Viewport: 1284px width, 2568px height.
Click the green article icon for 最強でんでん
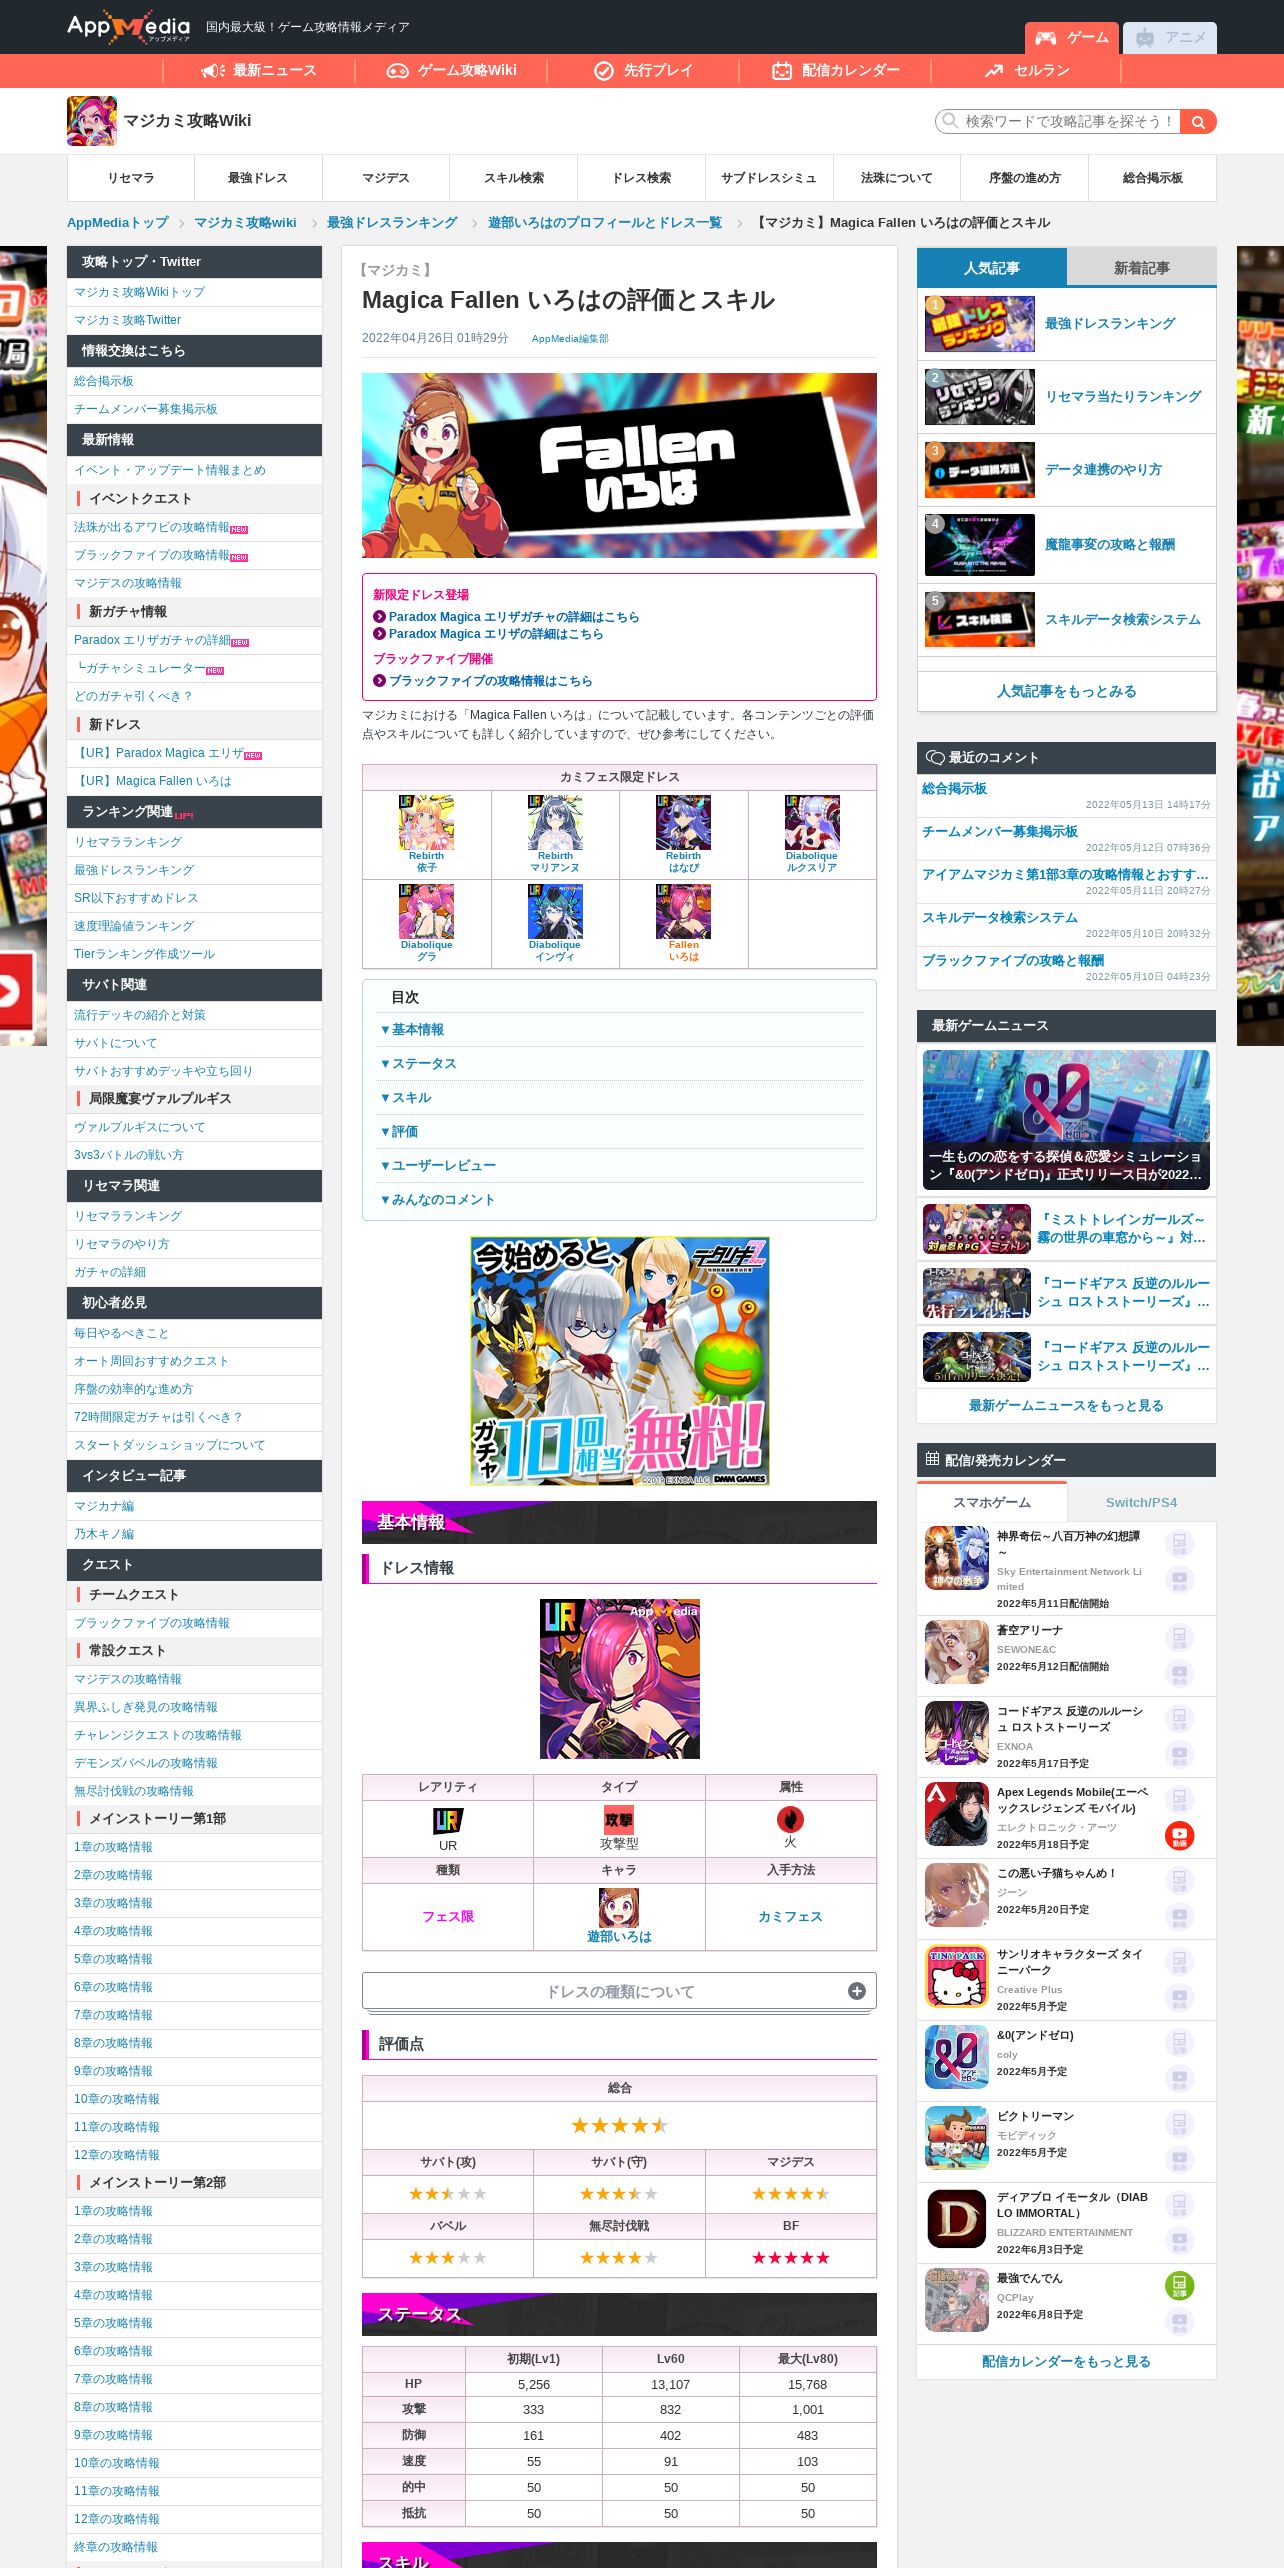1180,2285
